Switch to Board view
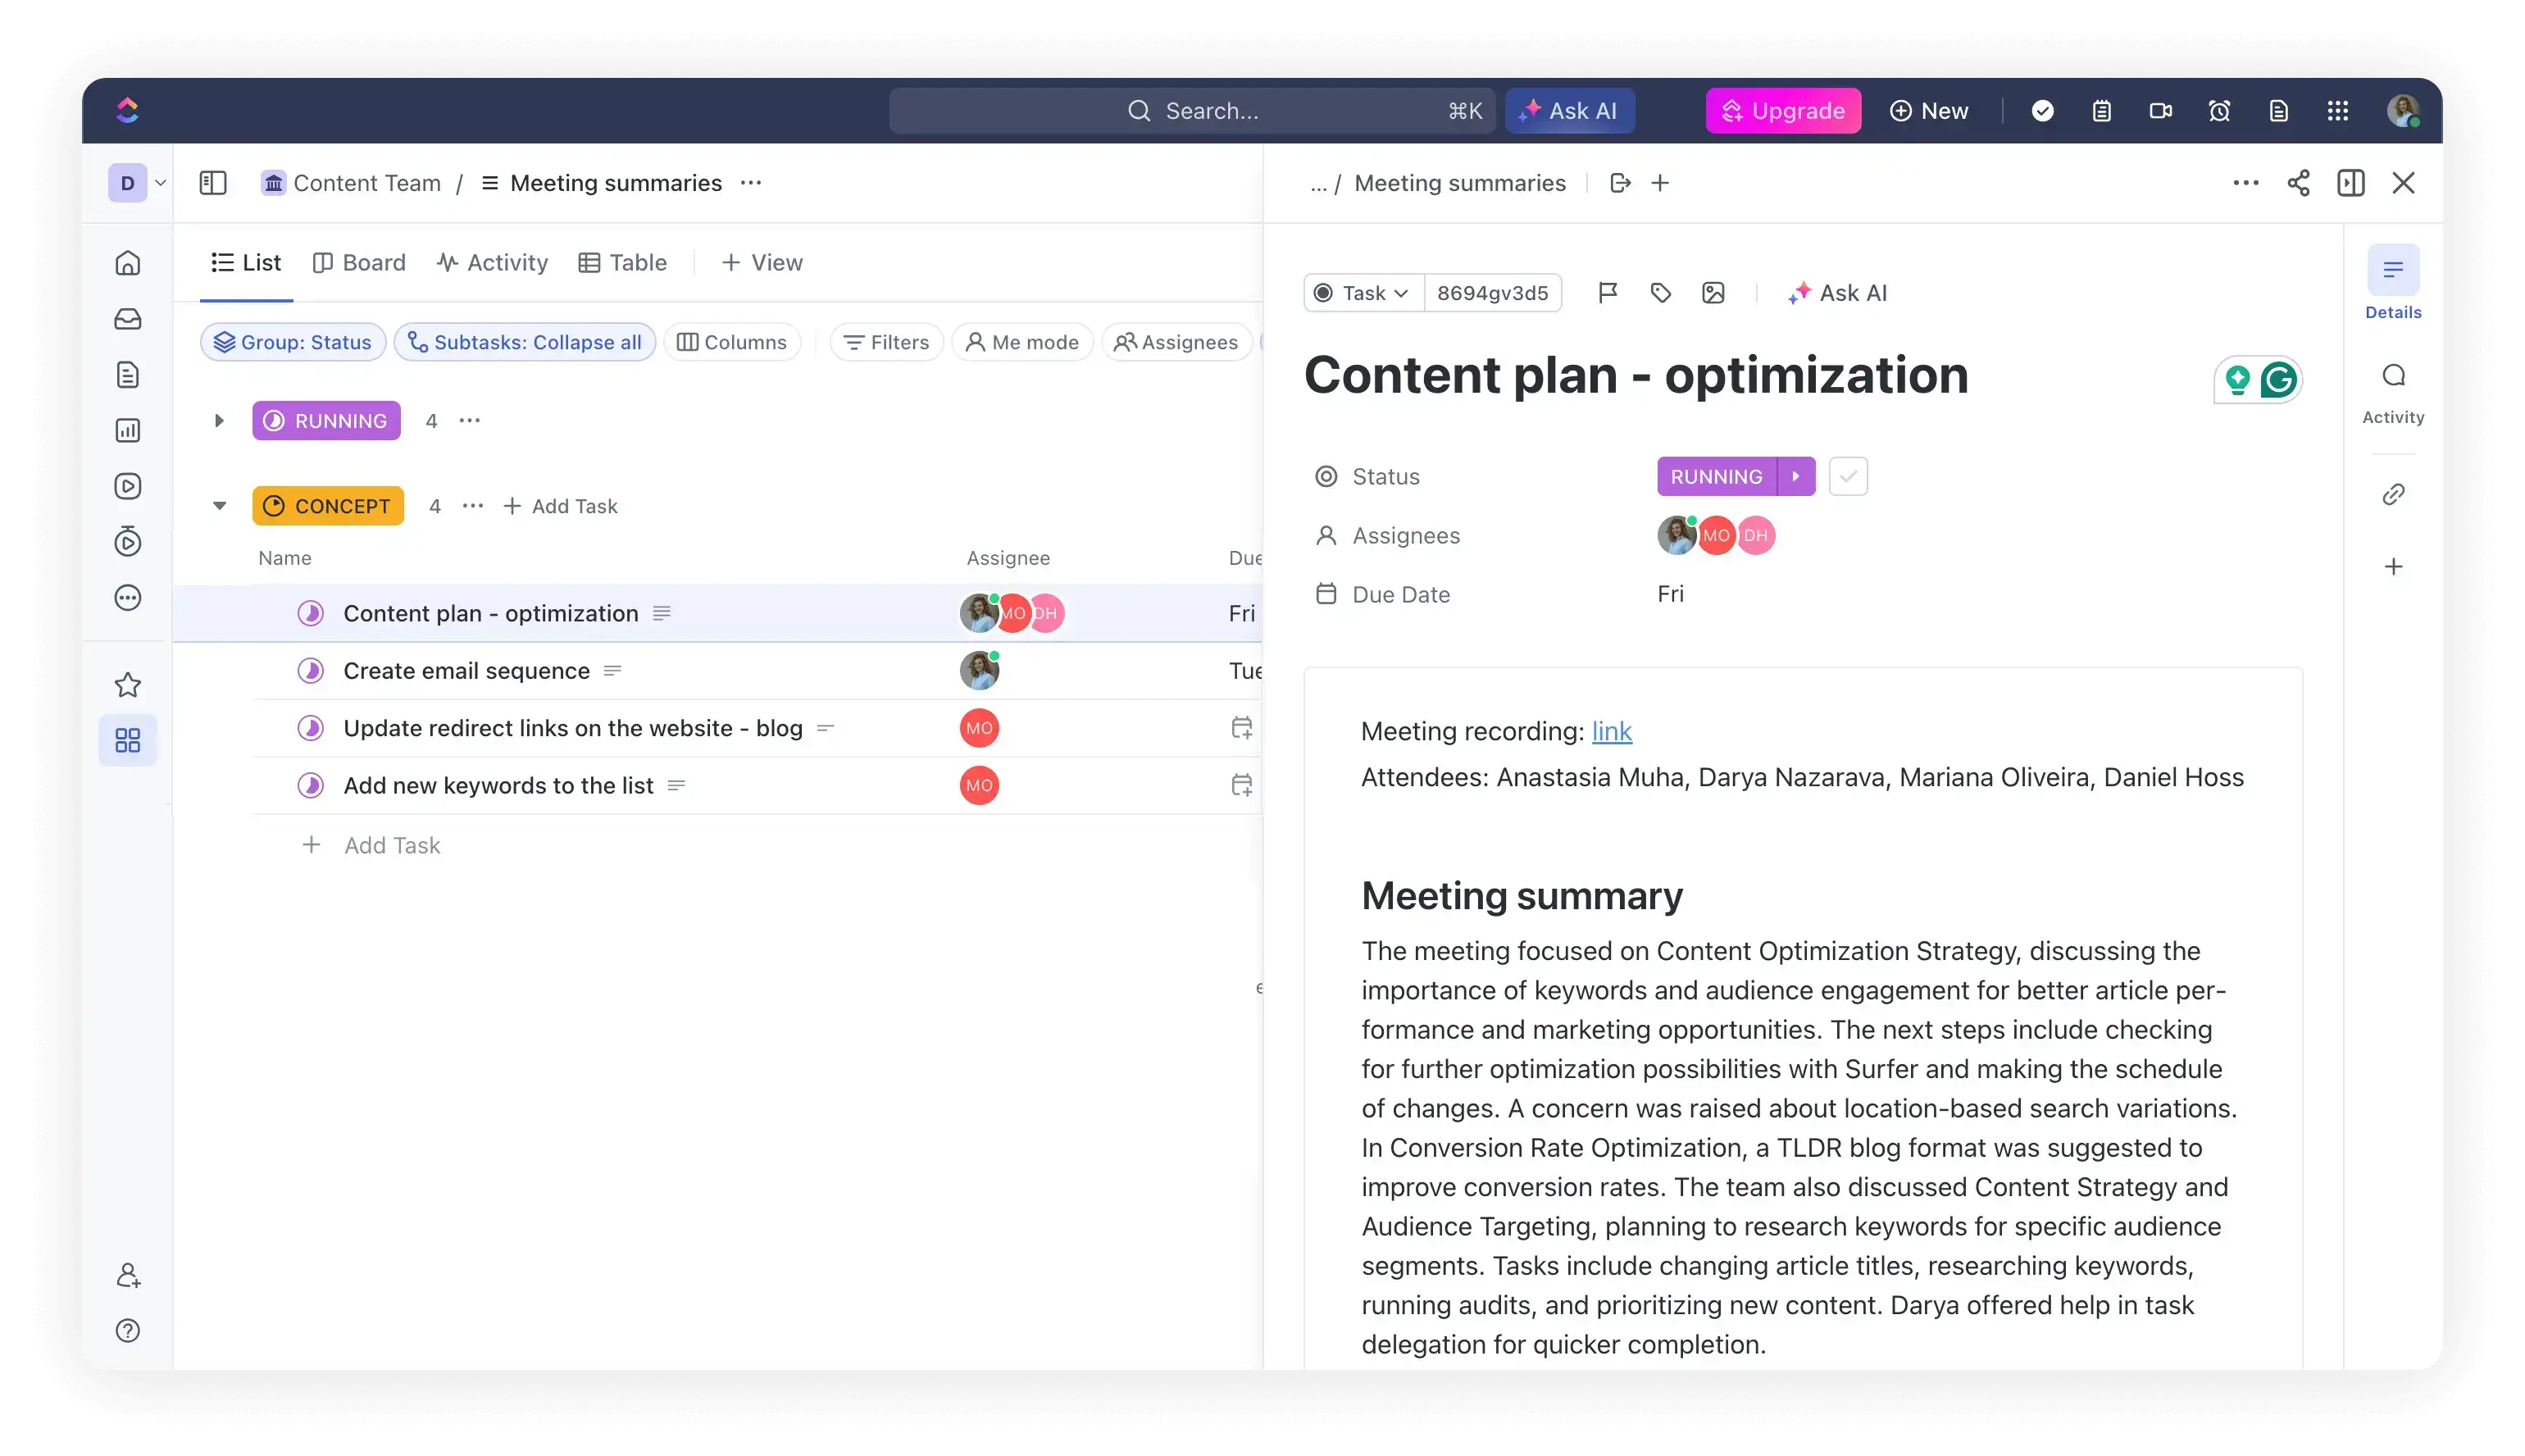 tap(358, 262)
